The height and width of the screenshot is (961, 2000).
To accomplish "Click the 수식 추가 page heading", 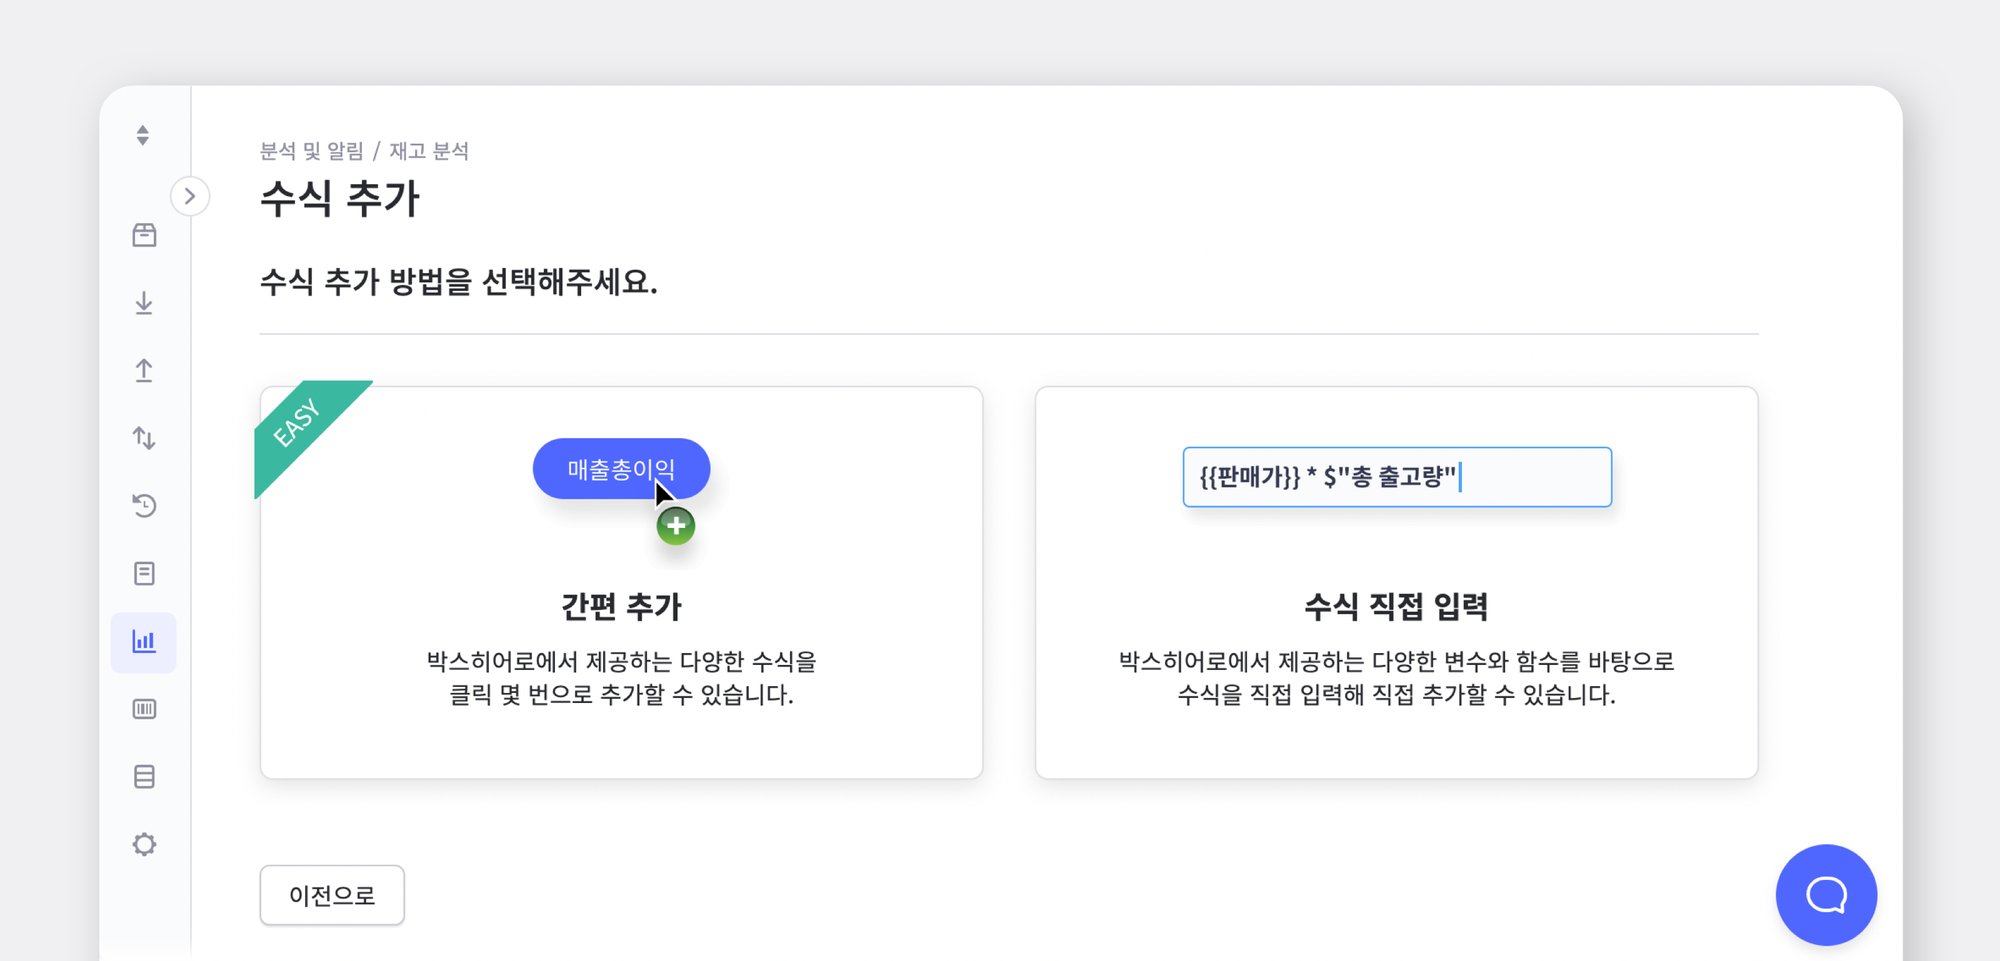I will (x=340, y=198).
